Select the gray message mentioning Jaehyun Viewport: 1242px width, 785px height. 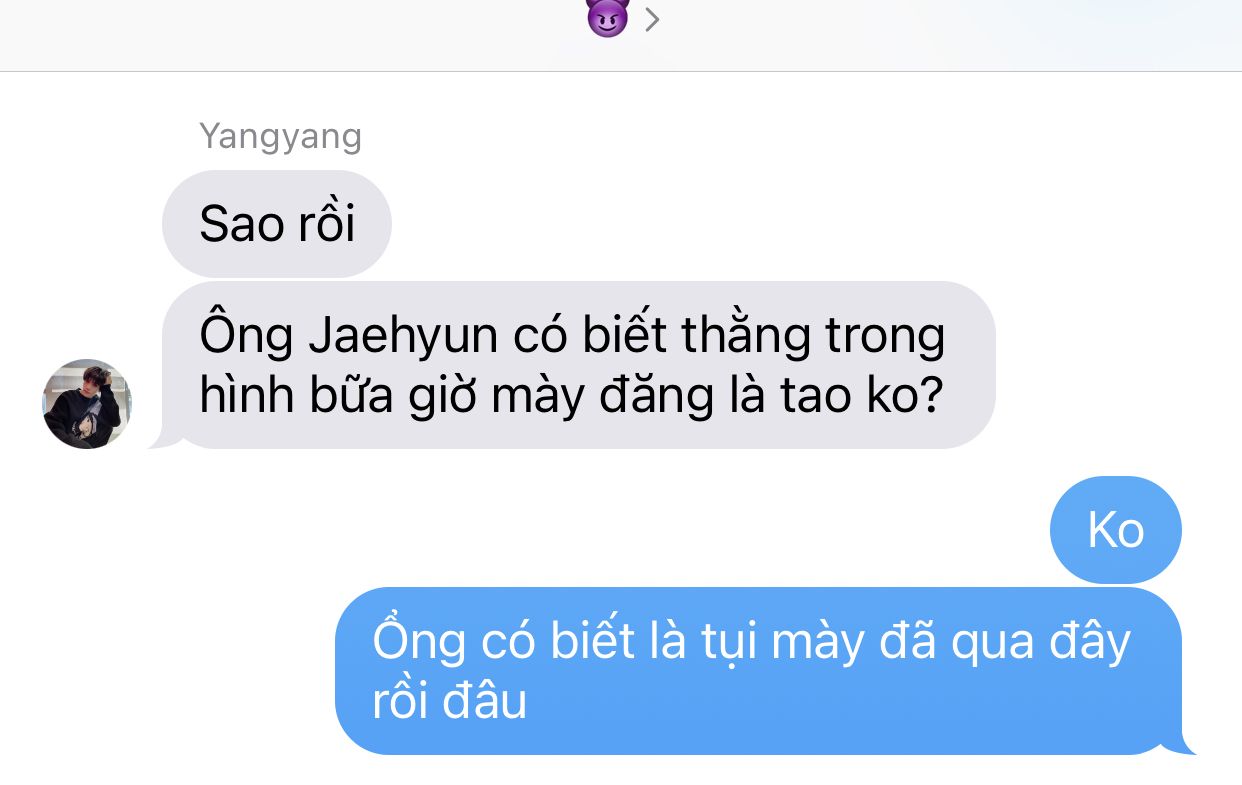tap(573, 365)
